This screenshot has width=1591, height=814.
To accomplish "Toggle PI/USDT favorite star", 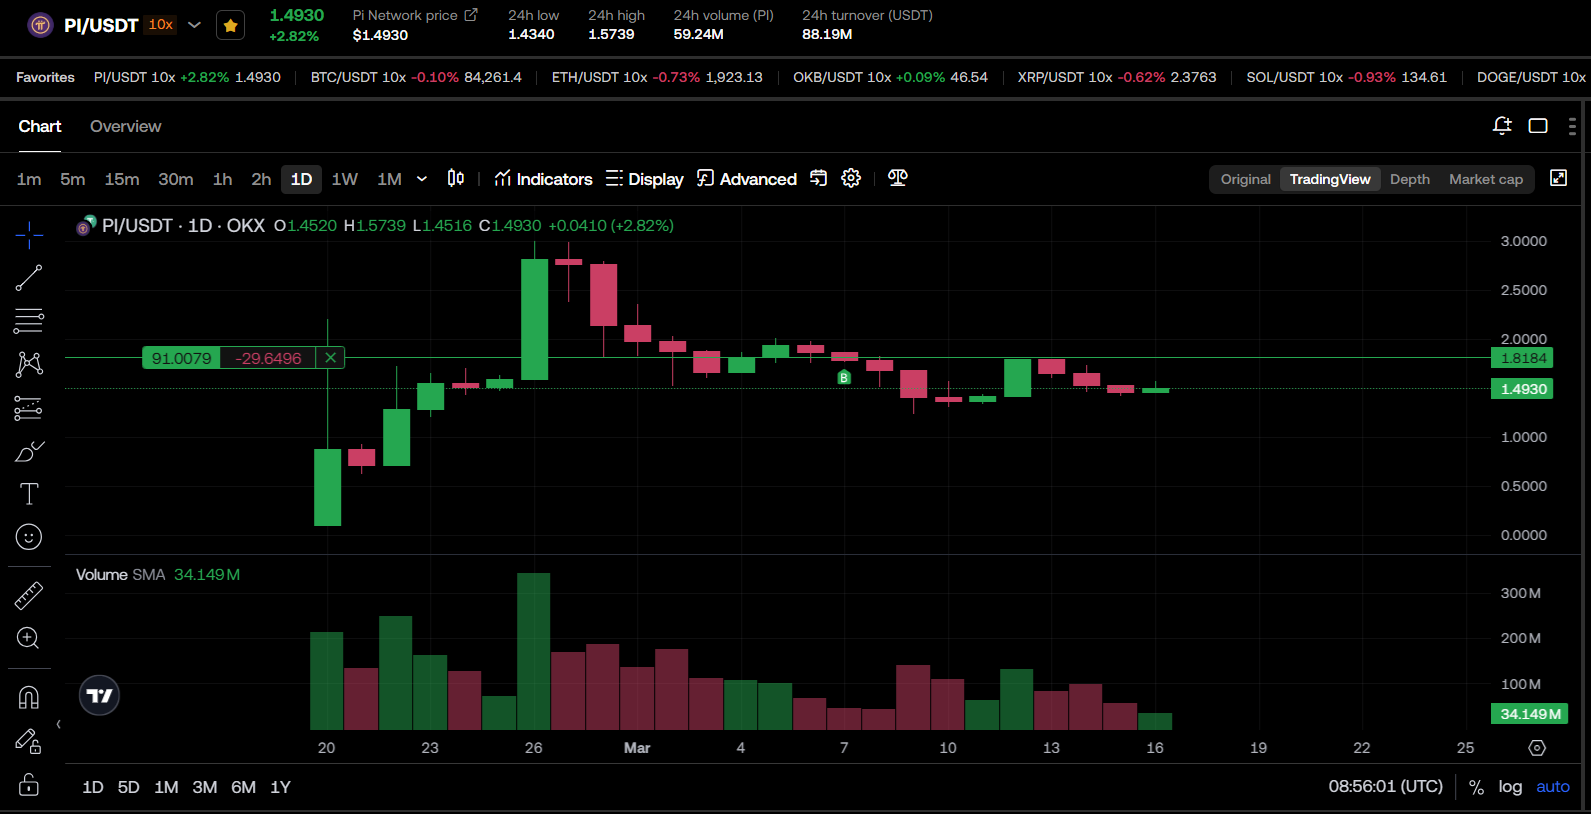I will (230, 25).
